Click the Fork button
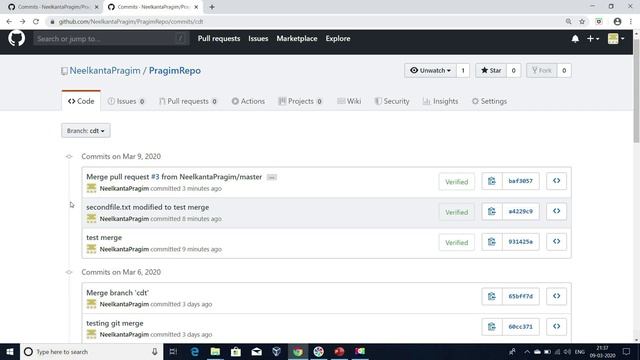Viewport: 640px width, 360px height. [542, 70]
